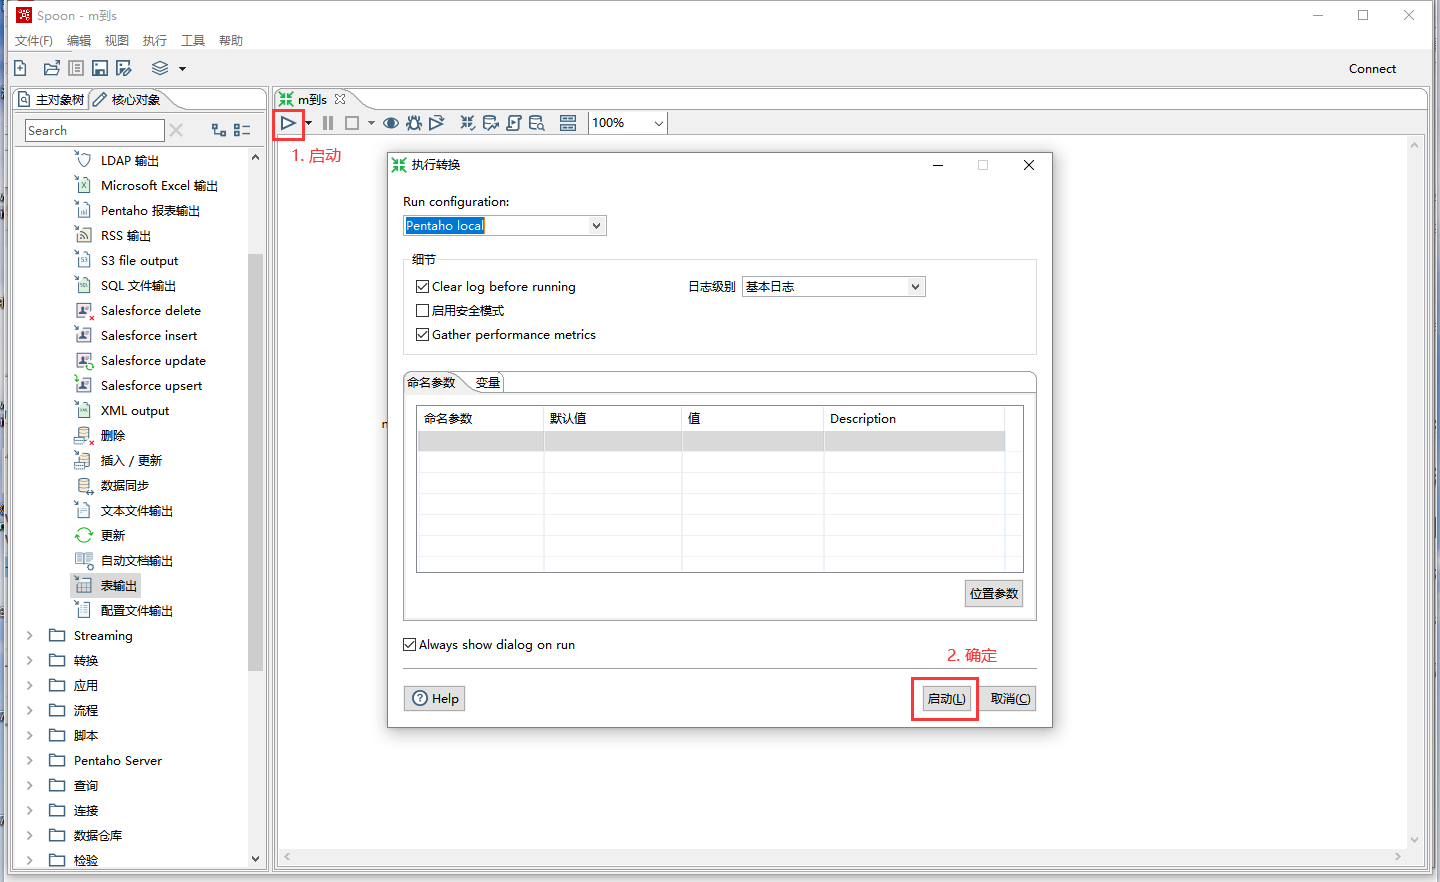Screen dimensions: 1440x882
Task: Click the stop transformation icon
Action: pos(352,123)
